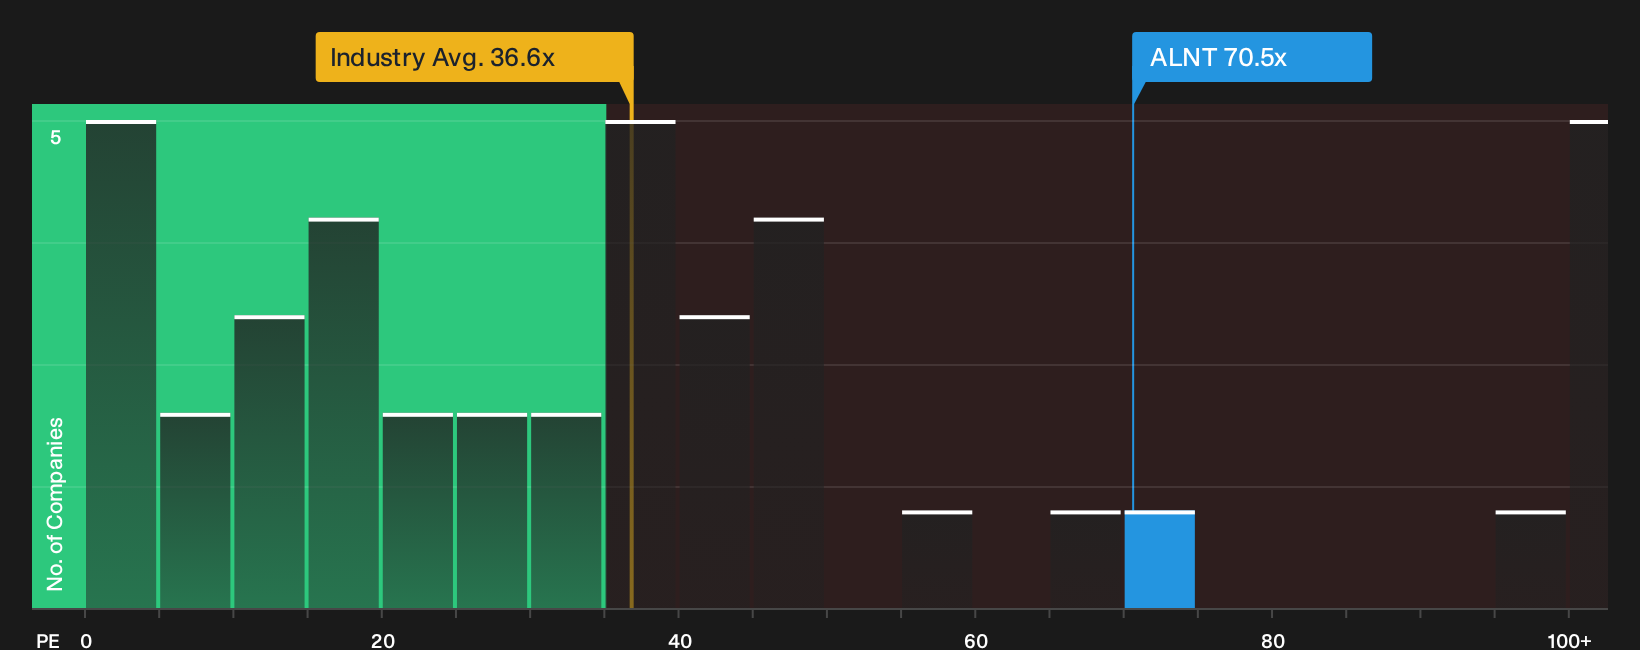Screen dimensions: 1640x650
Task: Select the blue ALNT histogram bar
Action: (x=1159, y=560)
